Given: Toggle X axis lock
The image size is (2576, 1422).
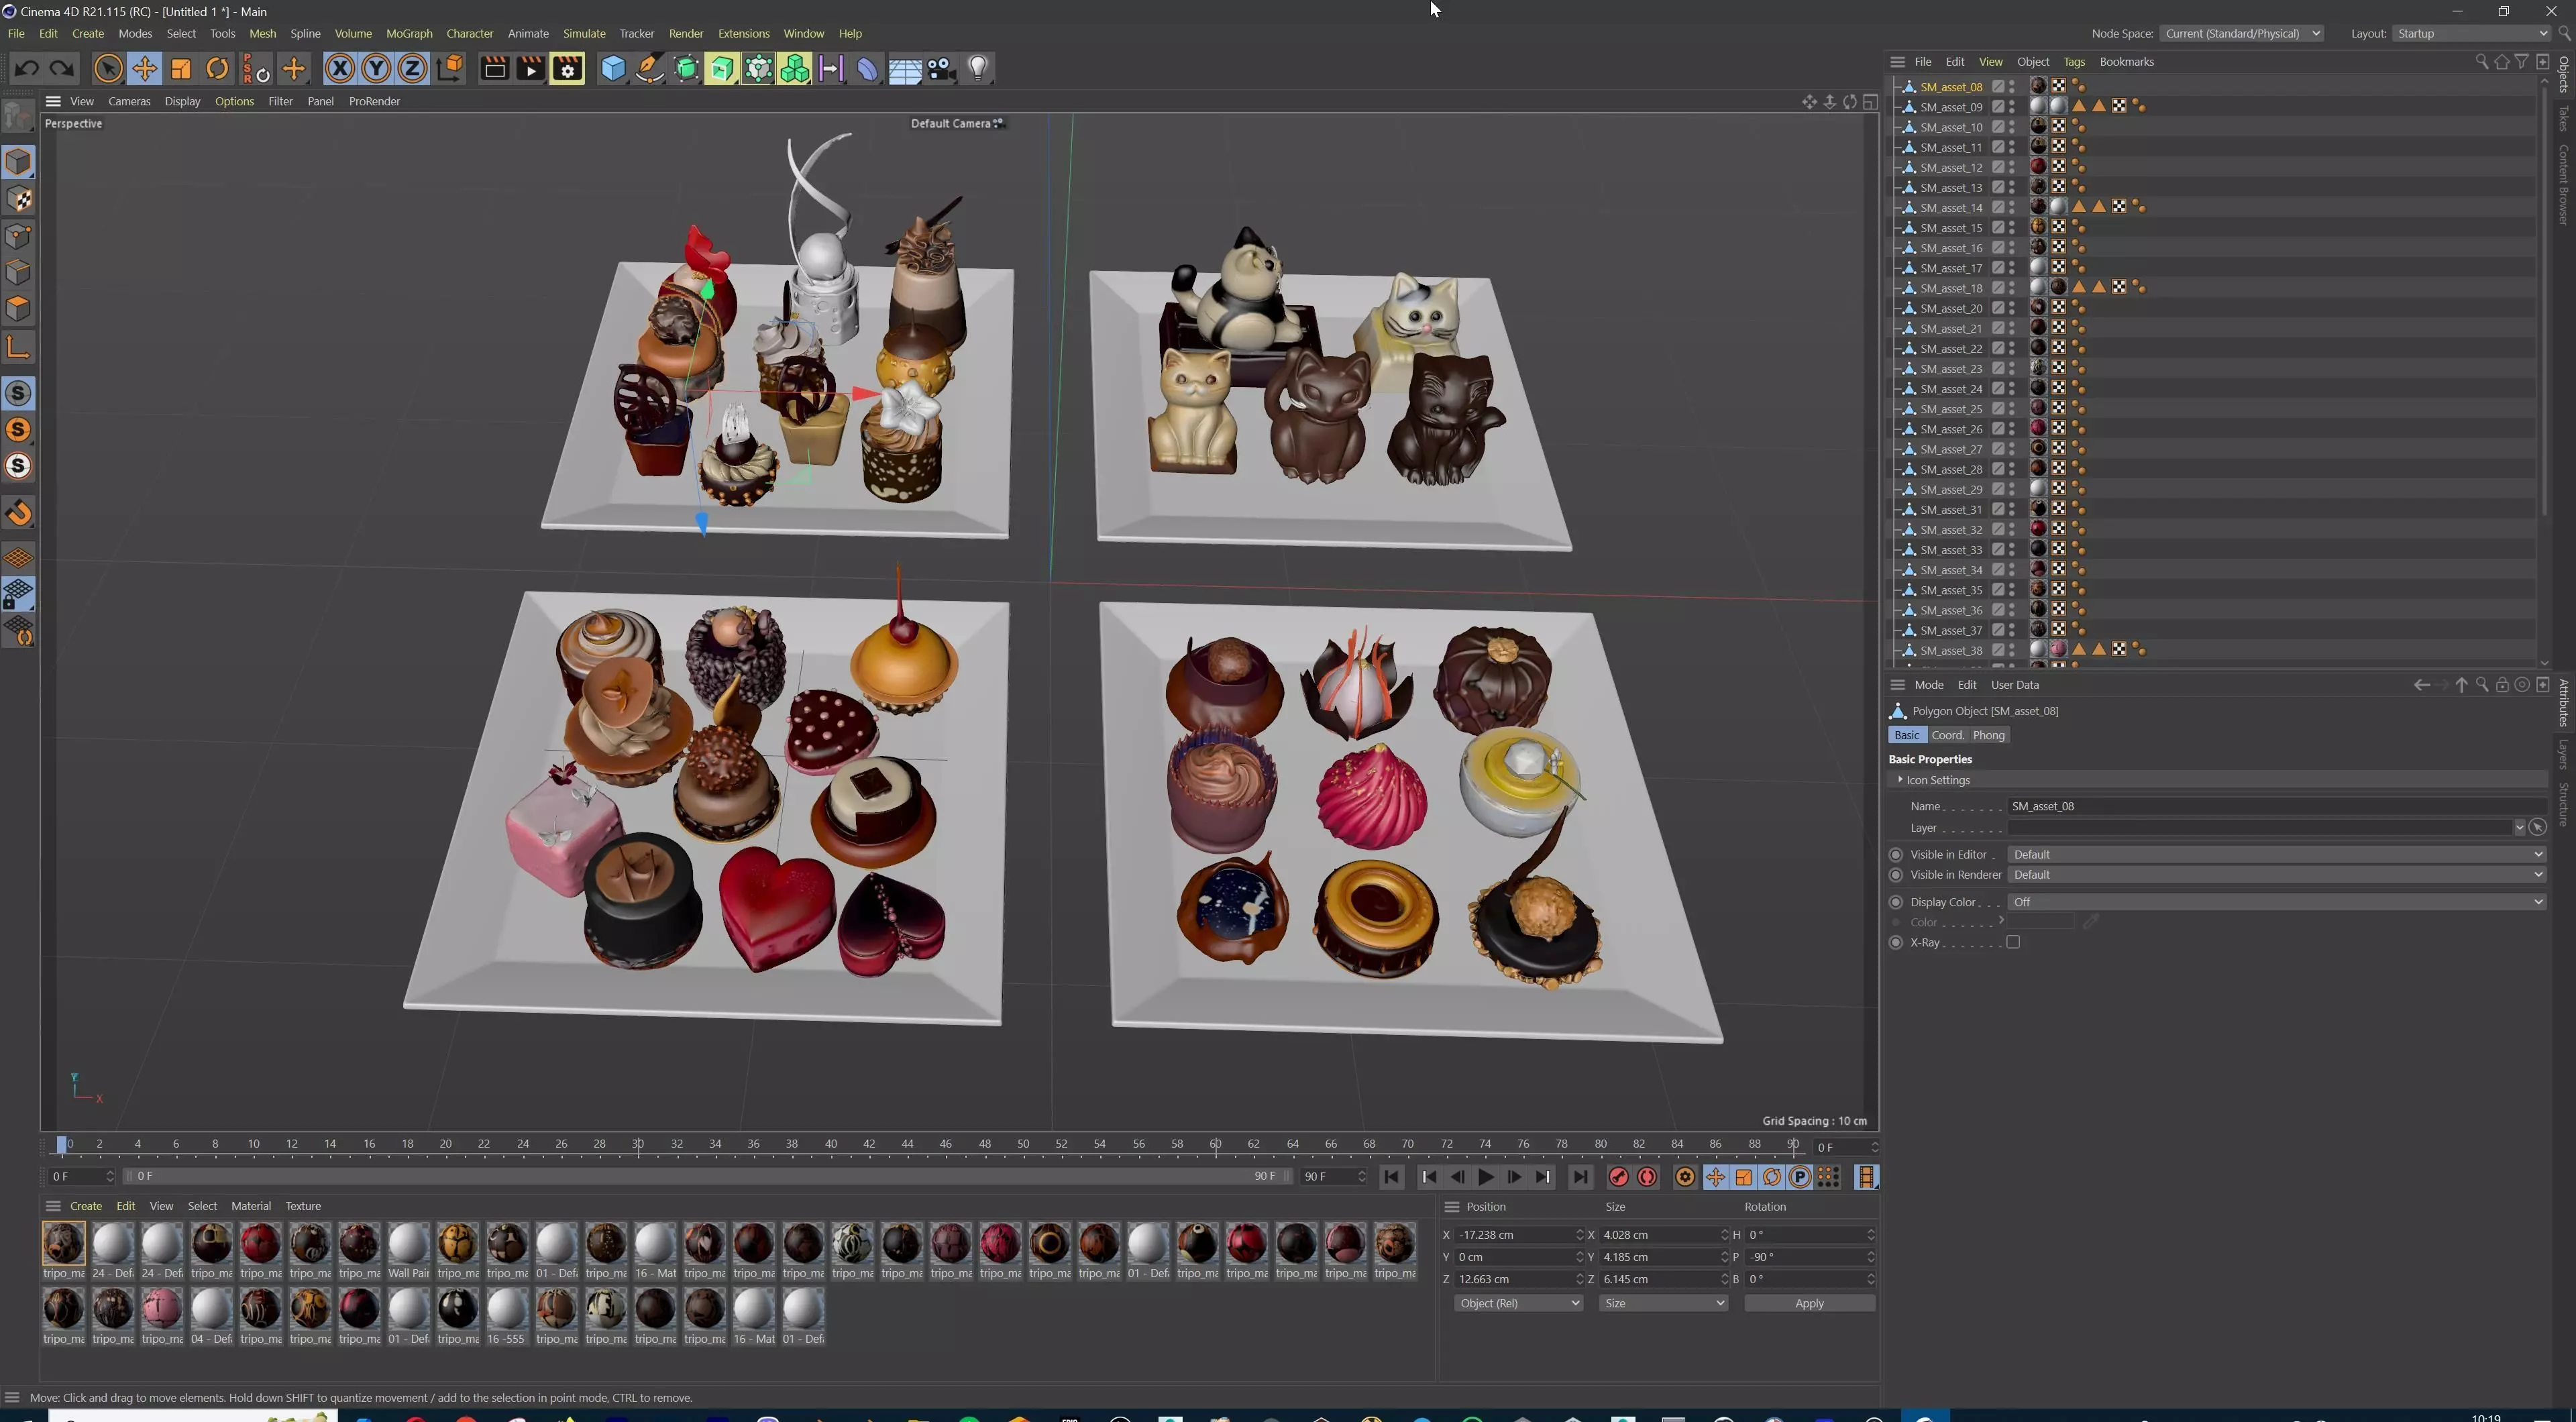Looking at the screenshot, I should [x=340, y=68].
